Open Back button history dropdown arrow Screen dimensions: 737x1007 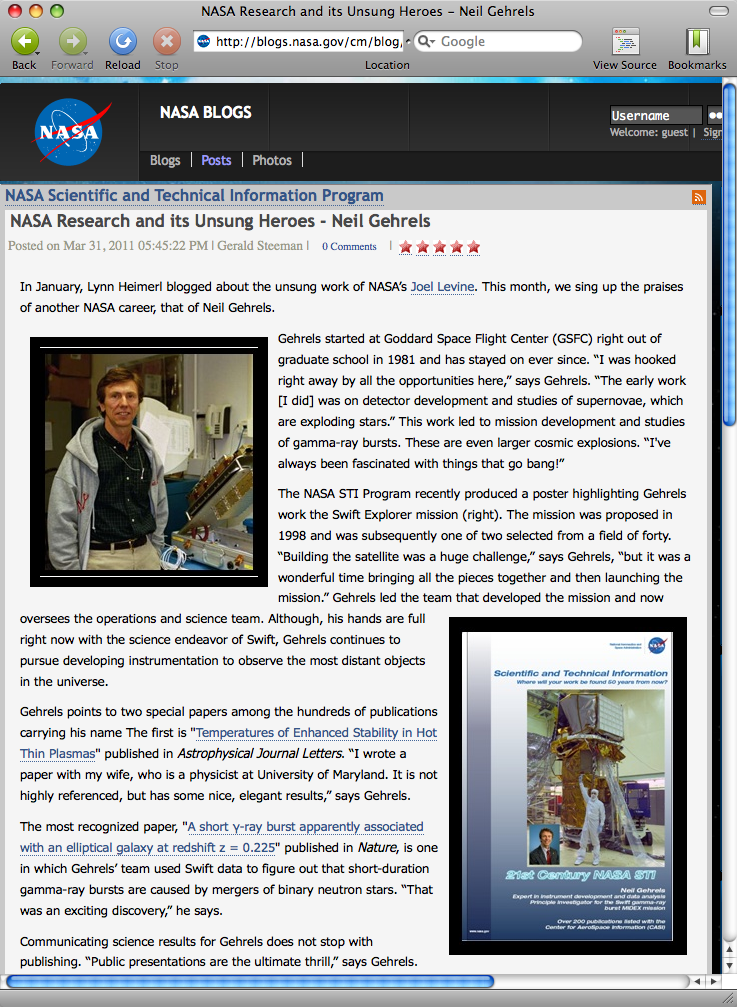pos(37,53)
